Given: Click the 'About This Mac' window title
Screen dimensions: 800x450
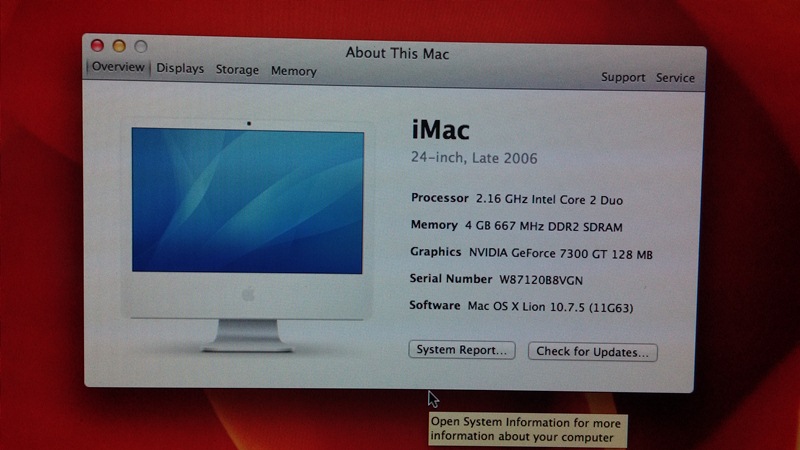Looking at the screenshot, I should pyautogui.click(x=397, y=53).
